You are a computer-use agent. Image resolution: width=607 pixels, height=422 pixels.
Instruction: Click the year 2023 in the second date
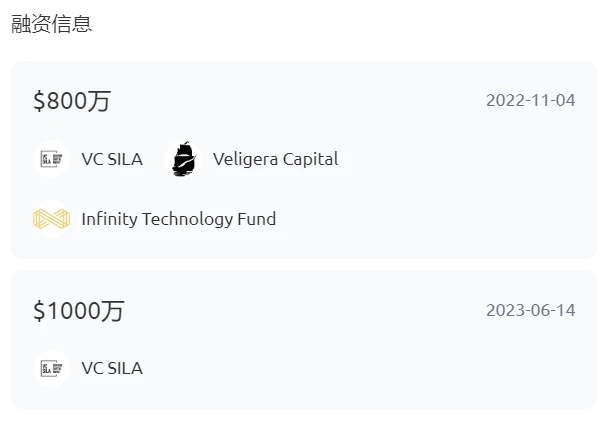[503, 310]
